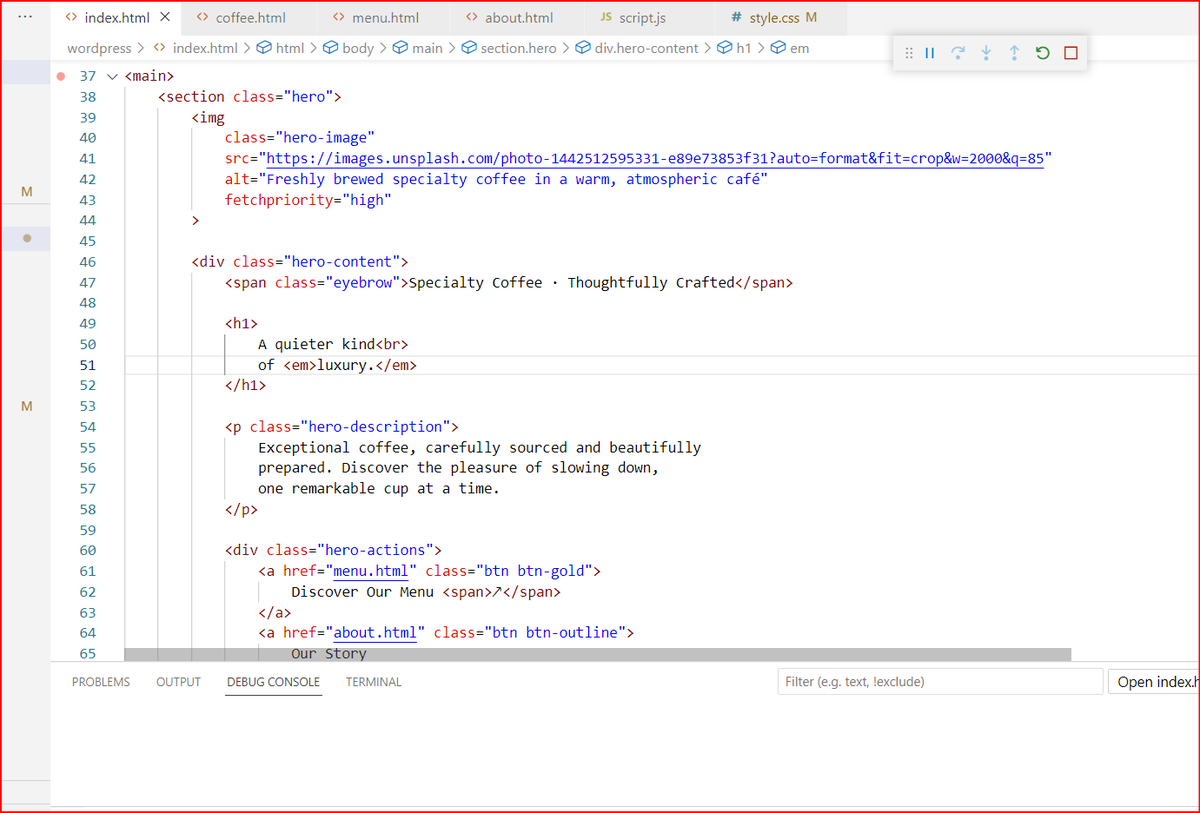The image size is (1200, 813).
Task: Expand the section.hero breadcrumb
Action: (x=509, y=48)
